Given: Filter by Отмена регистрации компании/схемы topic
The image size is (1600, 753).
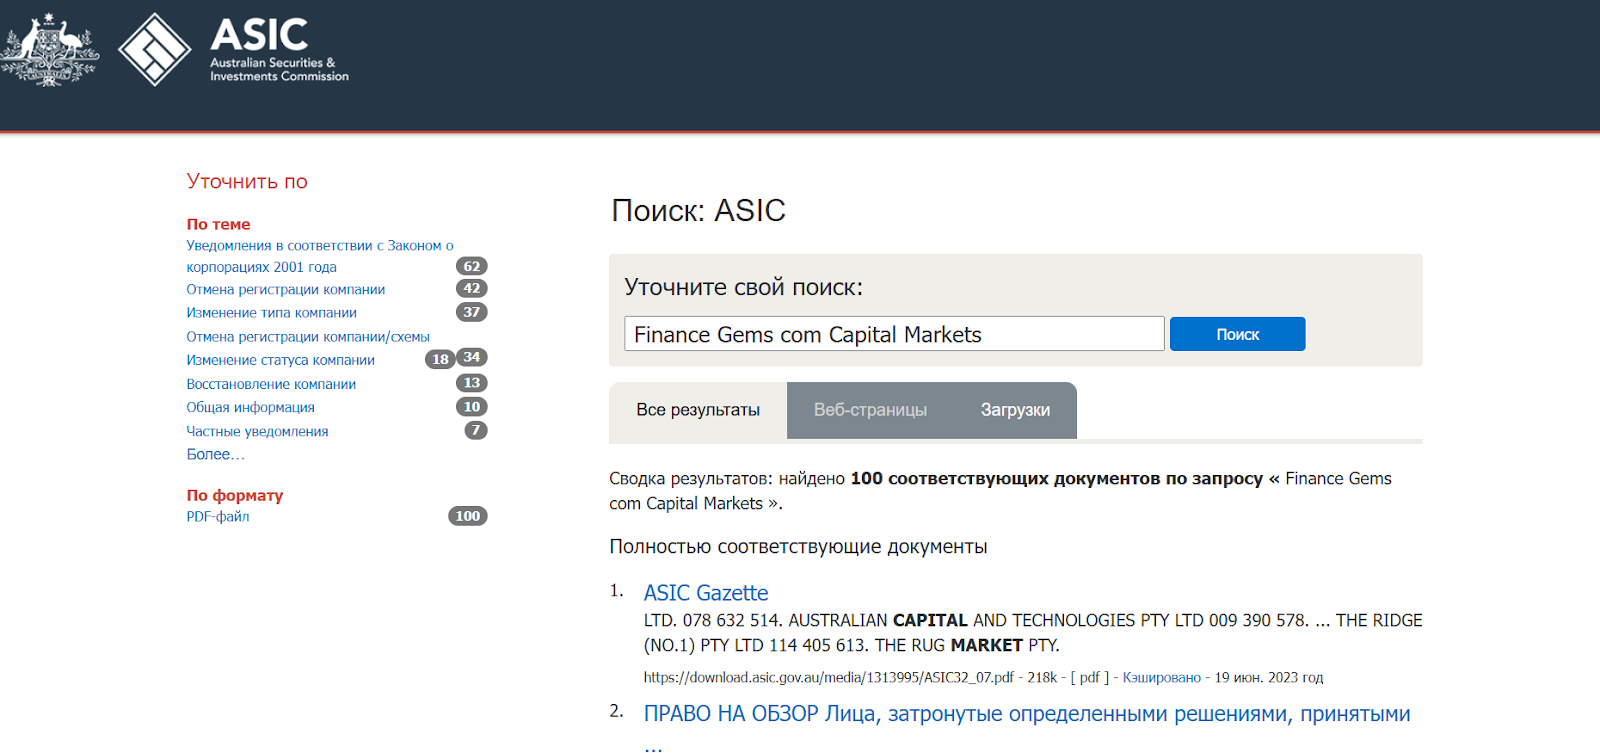Looking at the screenshot, I should pos(308,337).
